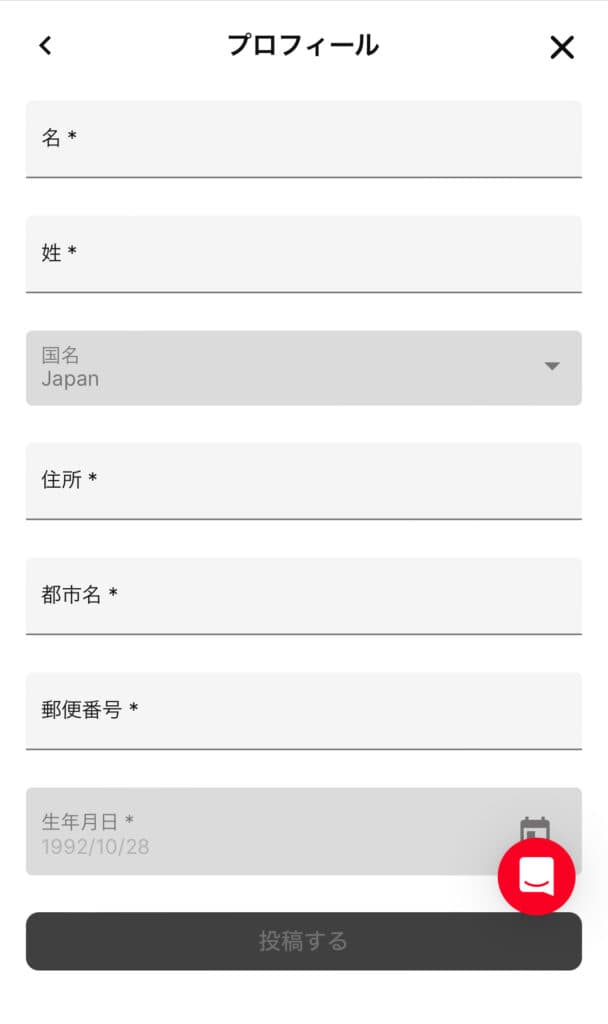608x1024 pixels.
Task: Click the 住所 address field
Action: point(304,481)
